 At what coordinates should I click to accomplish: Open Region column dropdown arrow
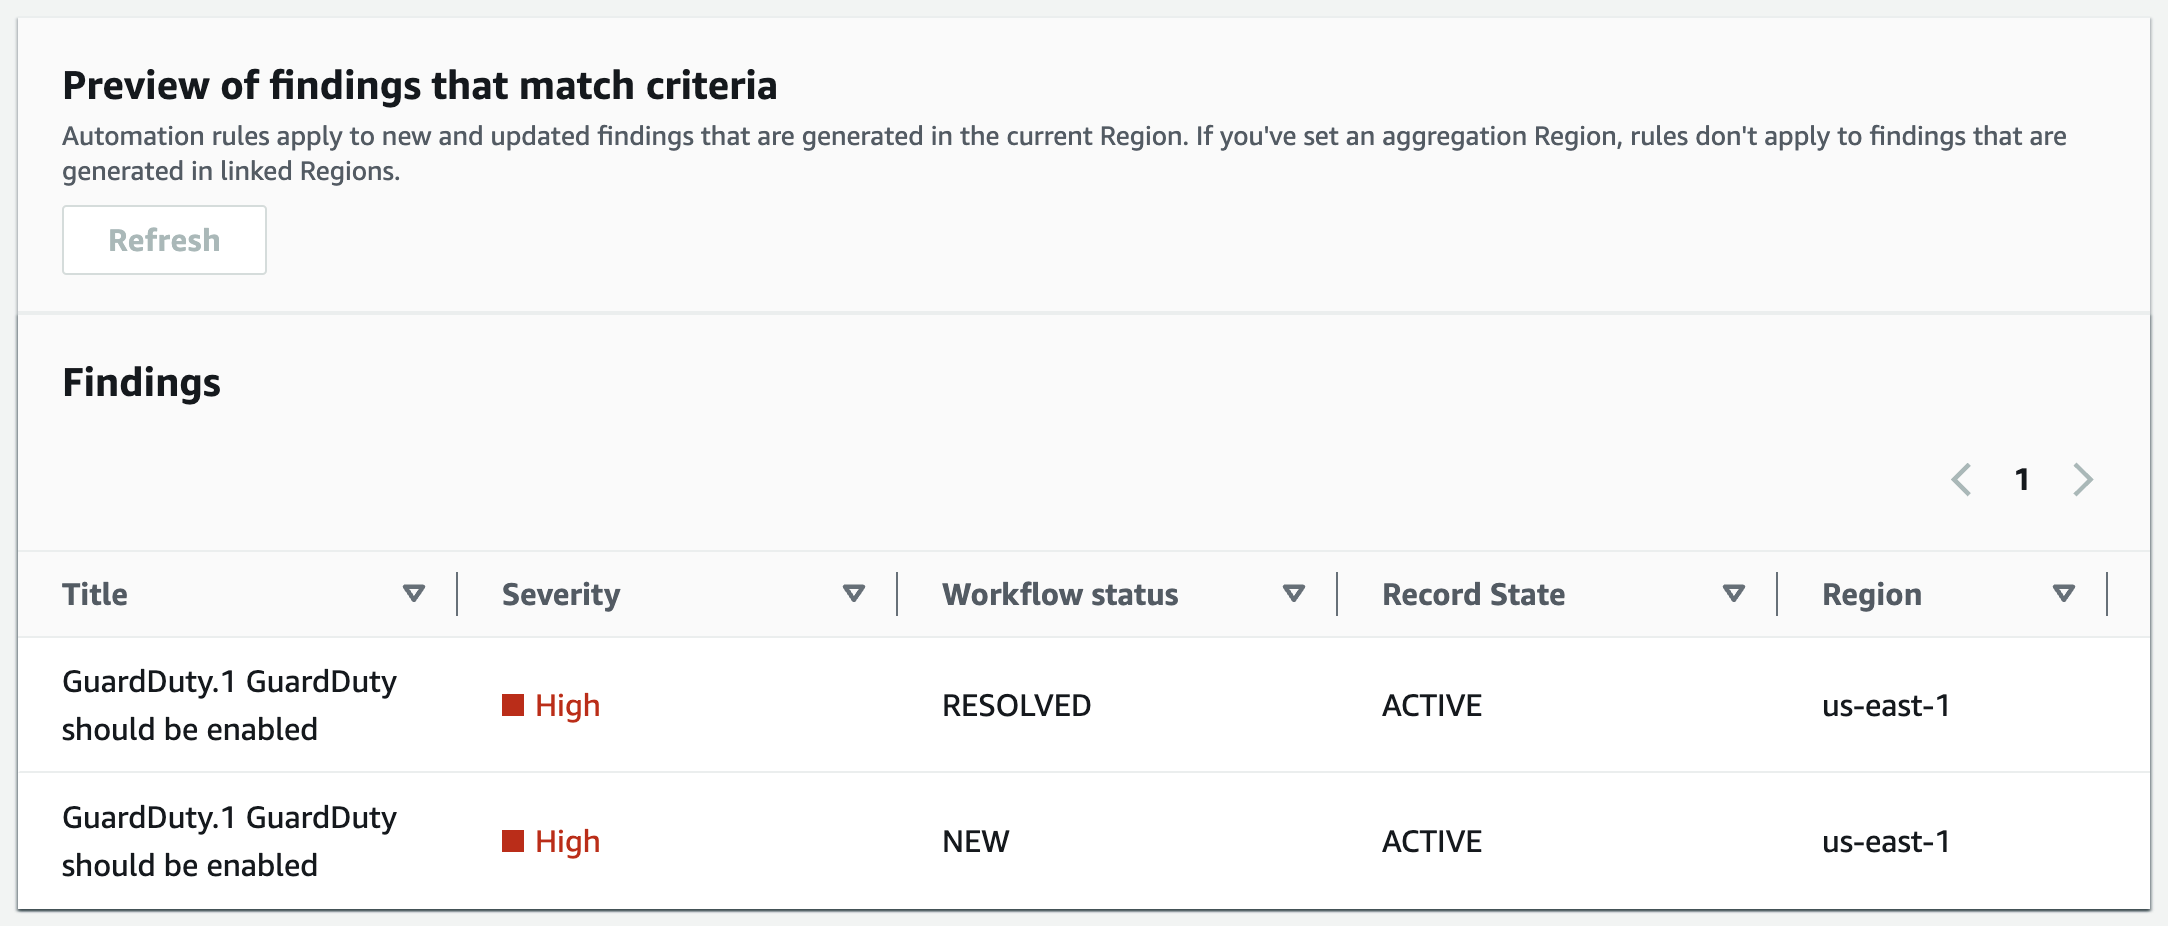(2063, 594)
